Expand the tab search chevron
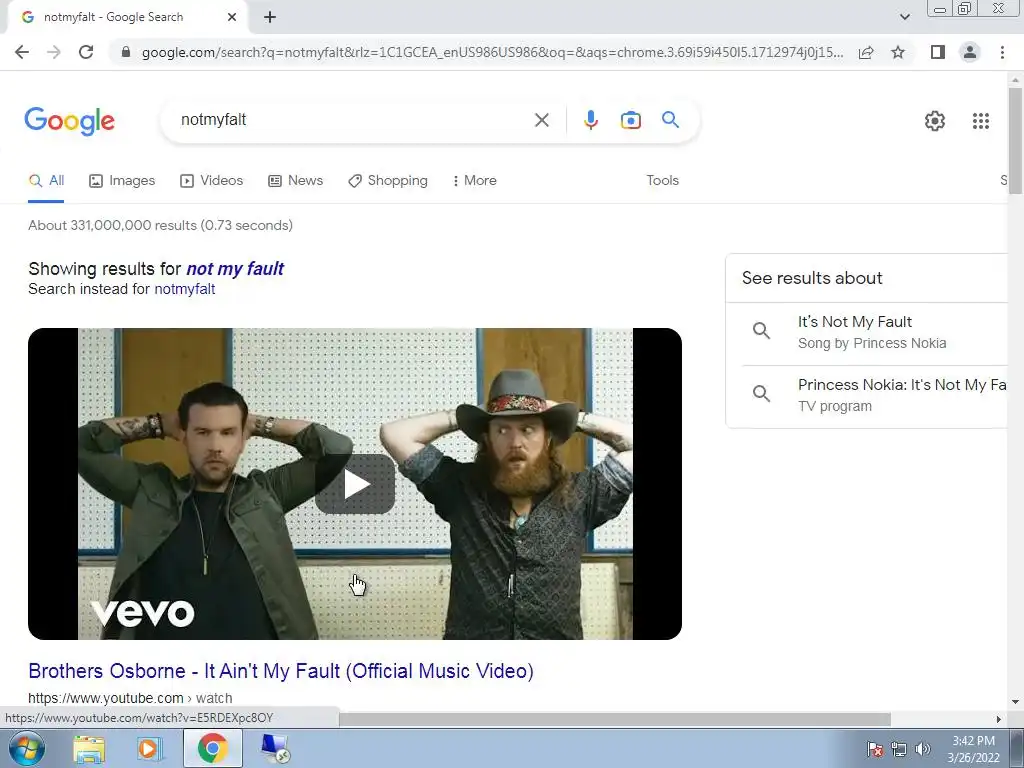The height and width of the screenshot is (768, 1024). coord(904,17)
